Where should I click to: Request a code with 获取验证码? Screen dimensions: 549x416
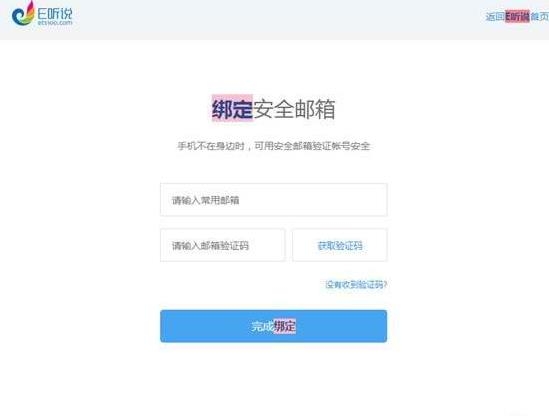coord(340,245)
